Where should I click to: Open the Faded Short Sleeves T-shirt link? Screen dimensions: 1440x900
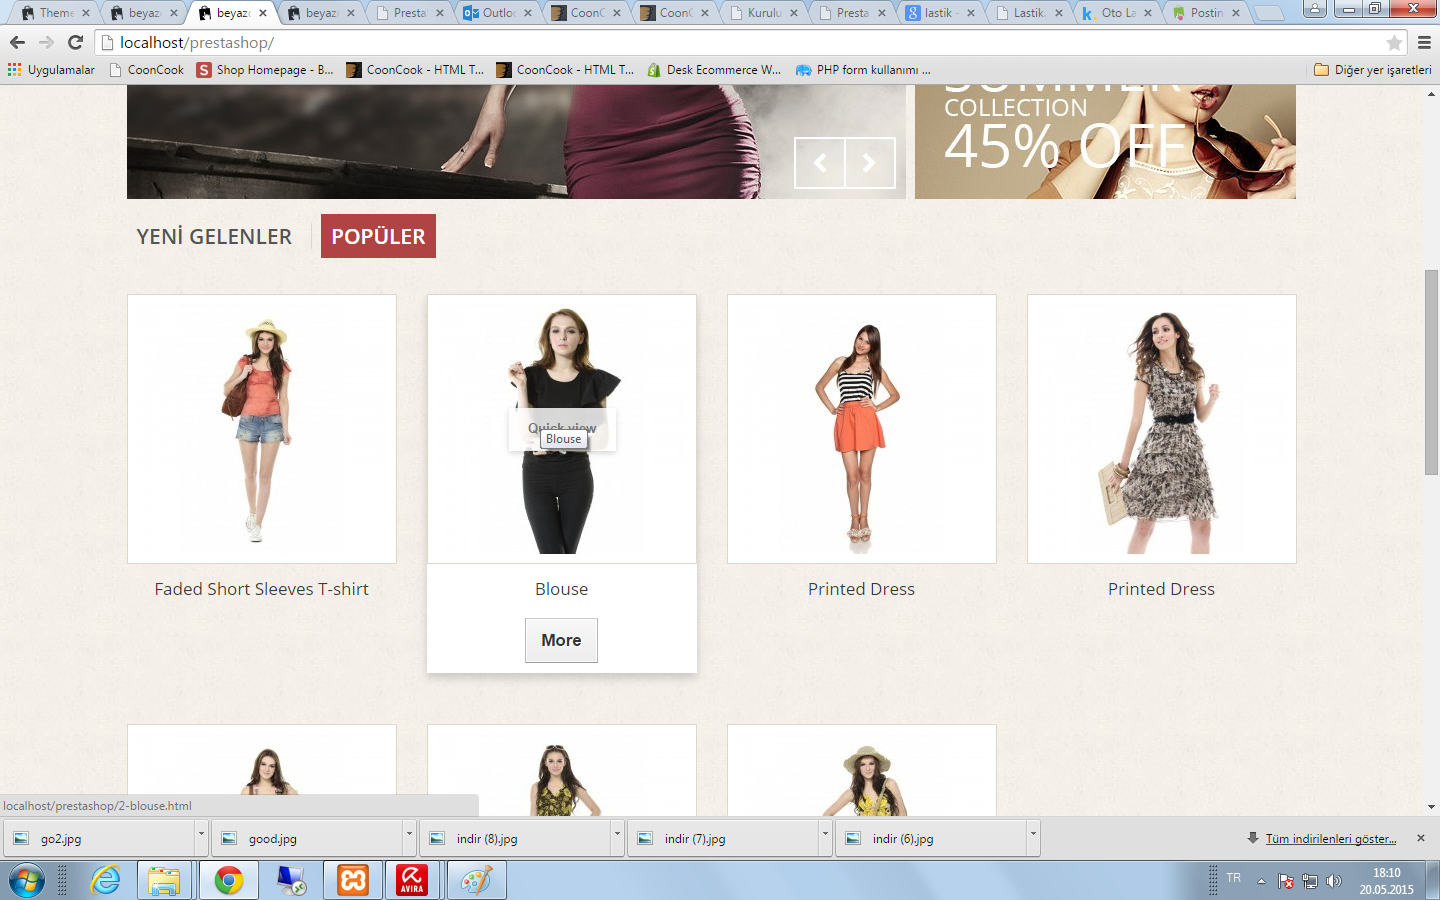[x=262, y=589]
